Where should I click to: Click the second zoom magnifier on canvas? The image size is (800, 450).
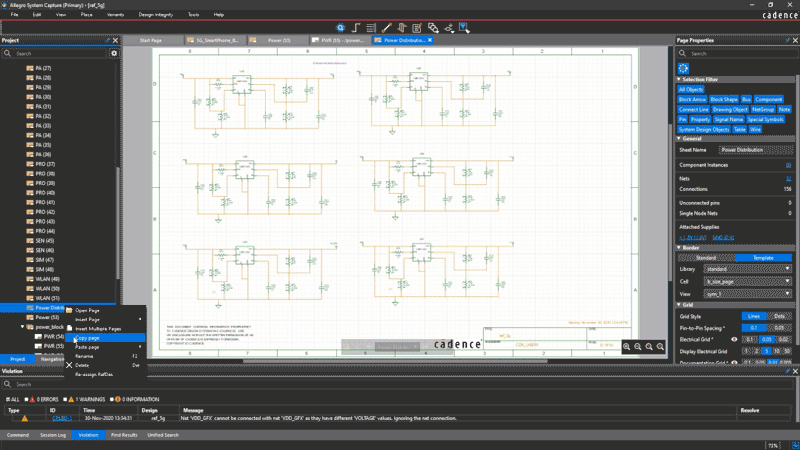click(638, 346)
